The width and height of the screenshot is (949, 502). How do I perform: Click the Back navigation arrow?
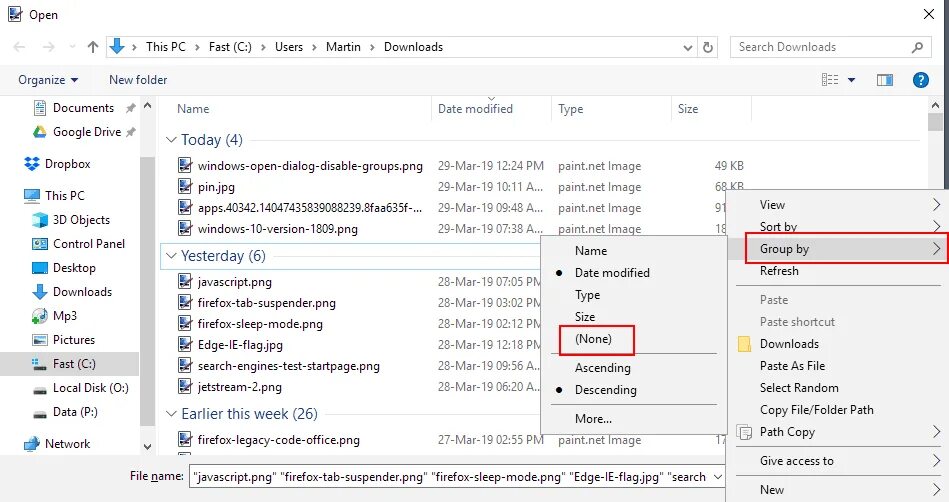click(19, 47)
